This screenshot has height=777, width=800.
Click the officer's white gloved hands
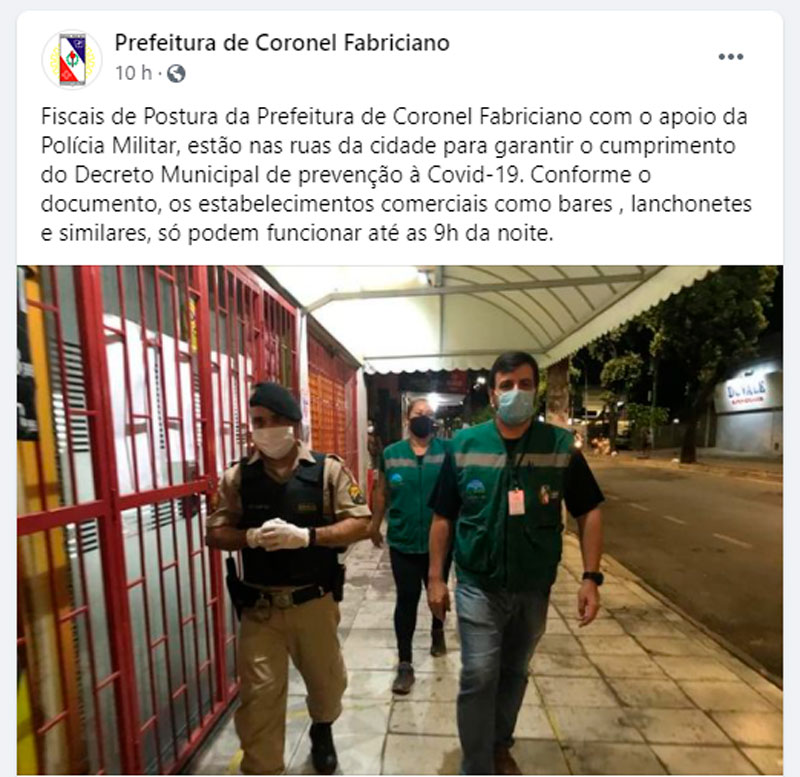[277, 534]
